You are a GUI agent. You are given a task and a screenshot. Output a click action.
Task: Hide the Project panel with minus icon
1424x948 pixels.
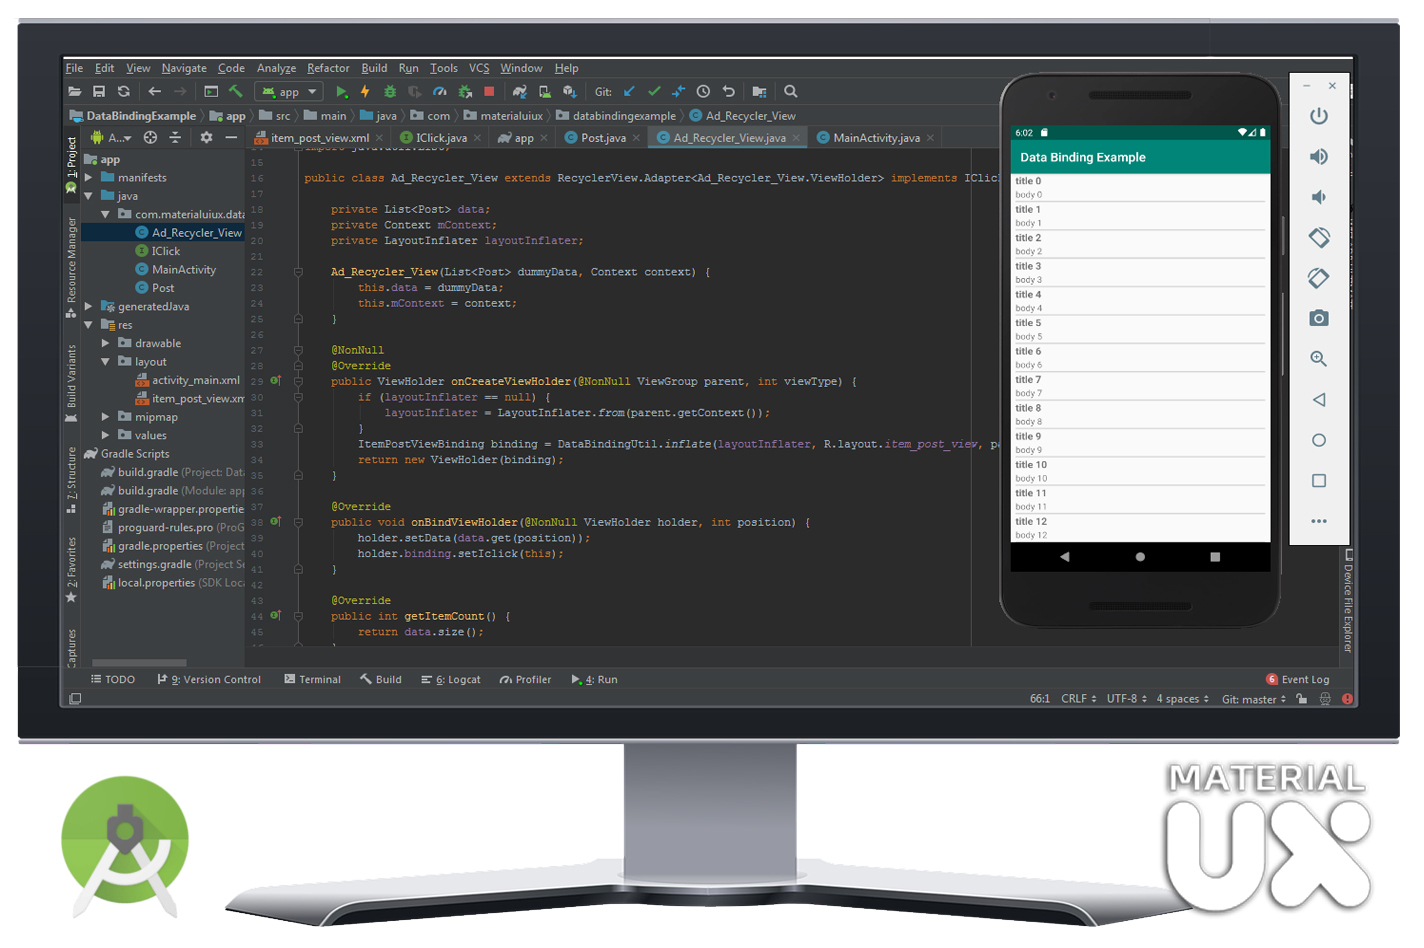(231, 138)
